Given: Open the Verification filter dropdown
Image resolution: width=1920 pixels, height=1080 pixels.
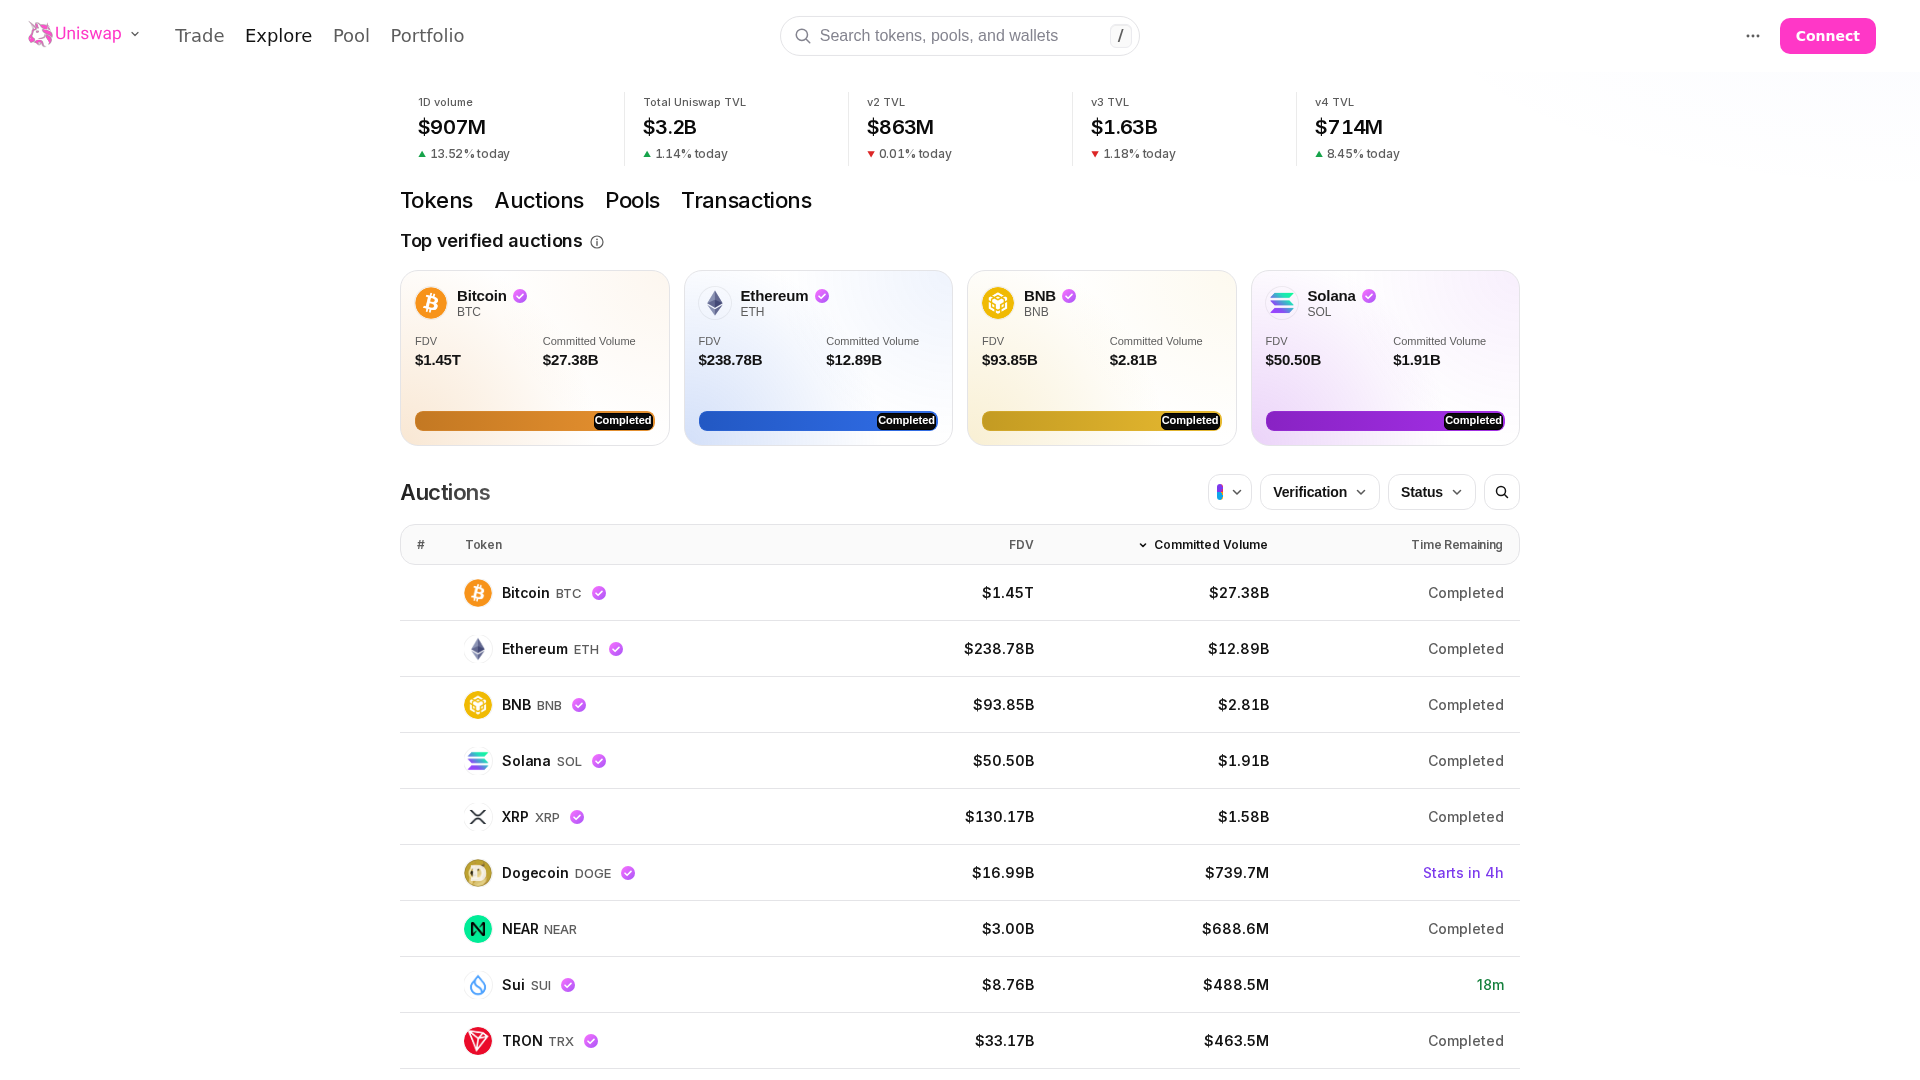Looking at the screenshot, I should [x=1320, y=492].
